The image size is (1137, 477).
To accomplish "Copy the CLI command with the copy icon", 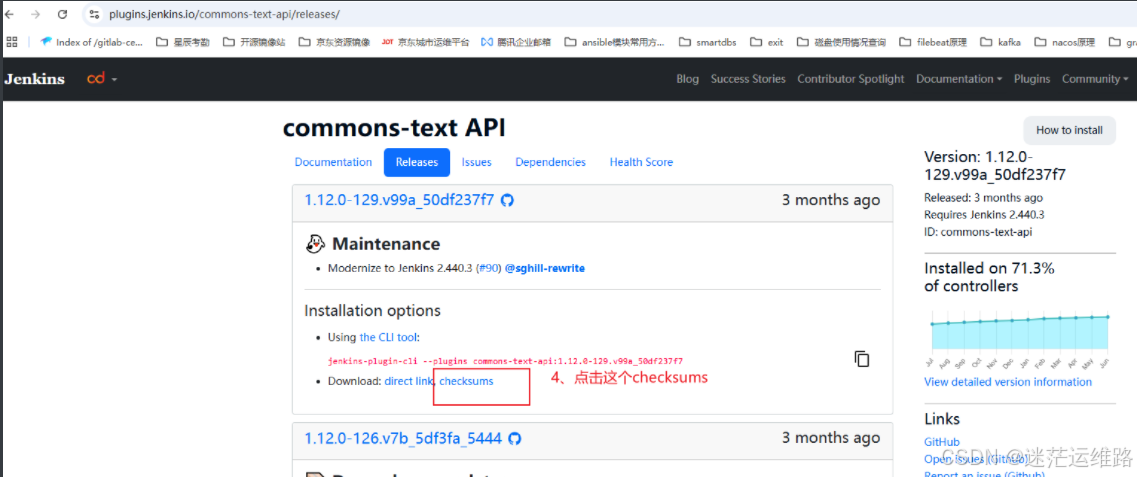I will coord(861,358).
